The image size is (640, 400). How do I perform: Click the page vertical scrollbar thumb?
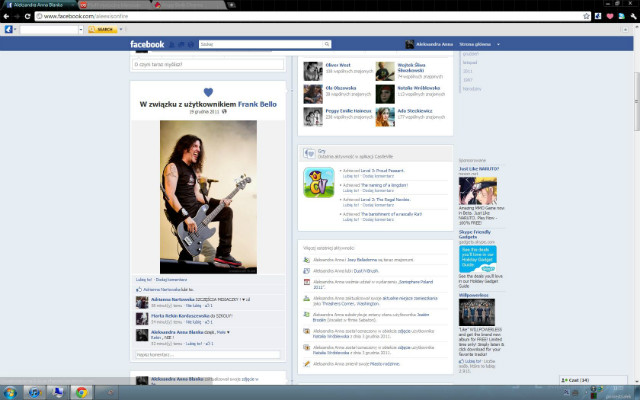click(636, 102)
